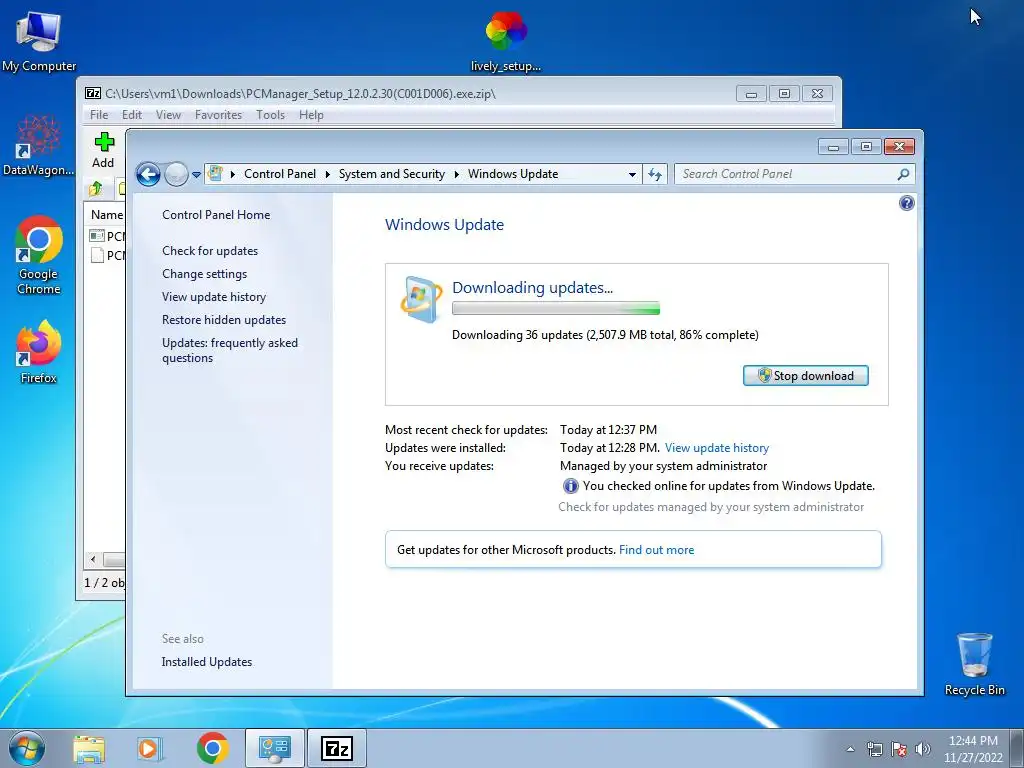Open Favorites menu in 7-Zip window
The height and width of the screenshot is (768, 1024).
(x=218, y=115)
